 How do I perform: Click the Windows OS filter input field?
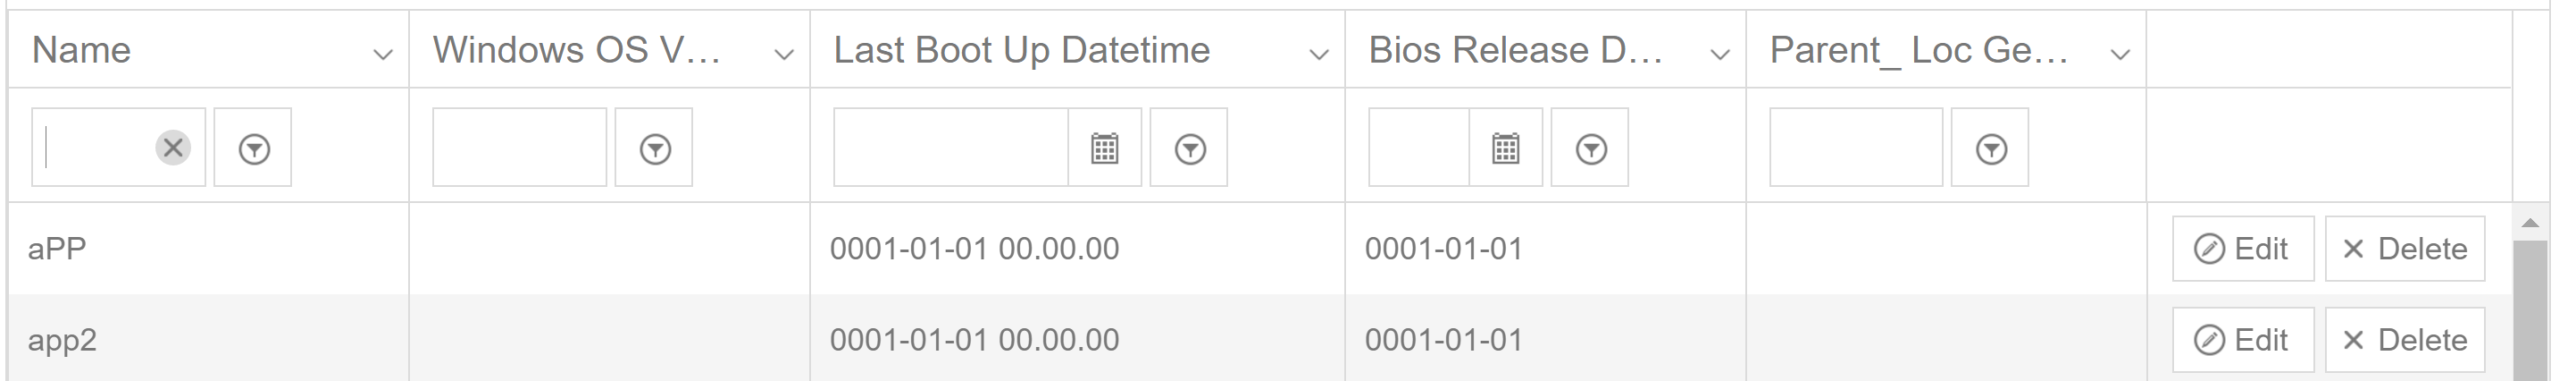tap(519, 148)
